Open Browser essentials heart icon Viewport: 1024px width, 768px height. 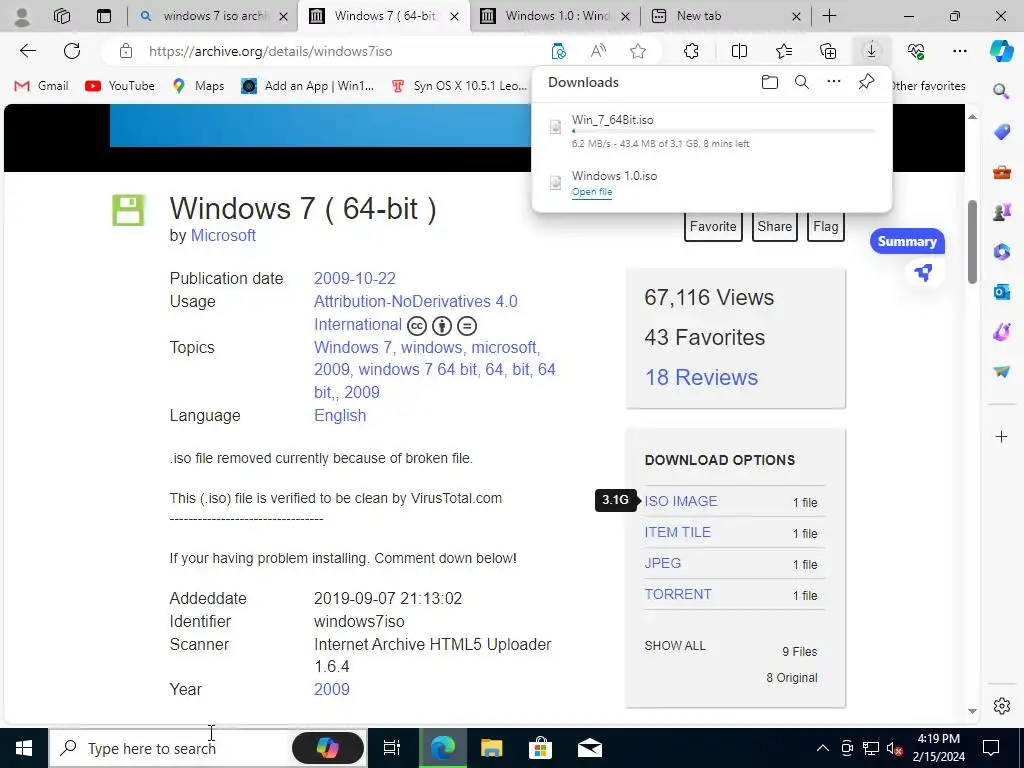916,51
